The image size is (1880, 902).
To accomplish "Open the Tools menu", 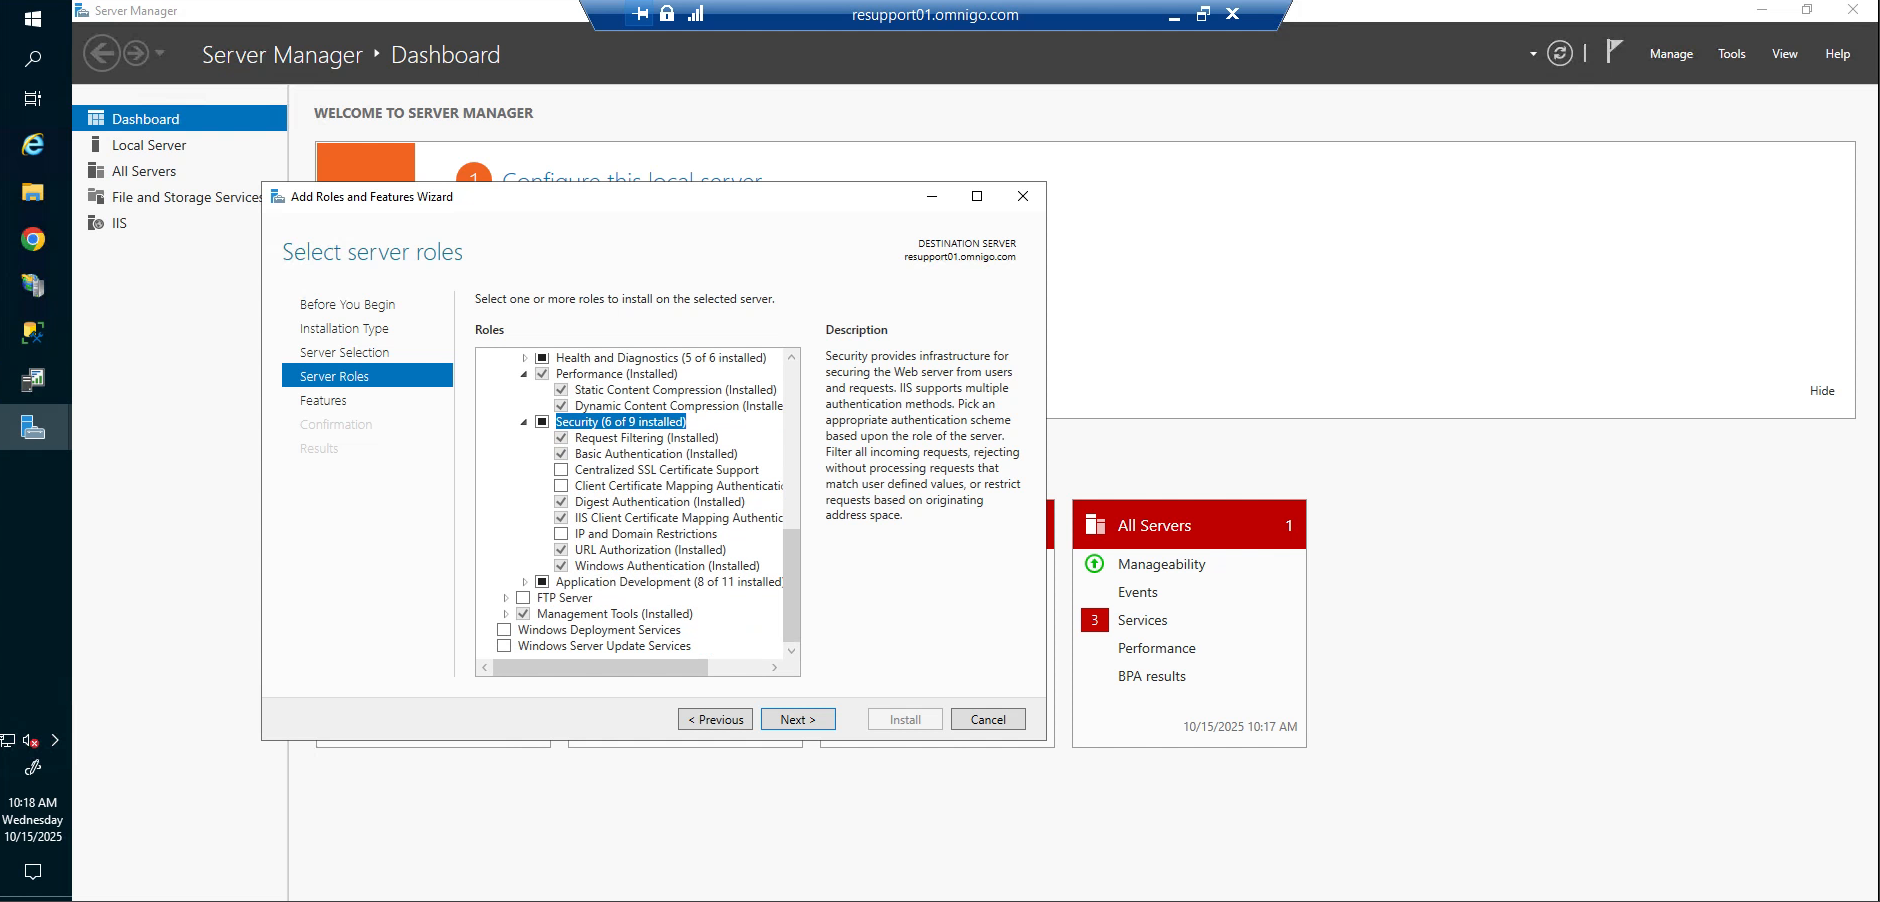I will pyautogui.click(x=1731, y=54).
